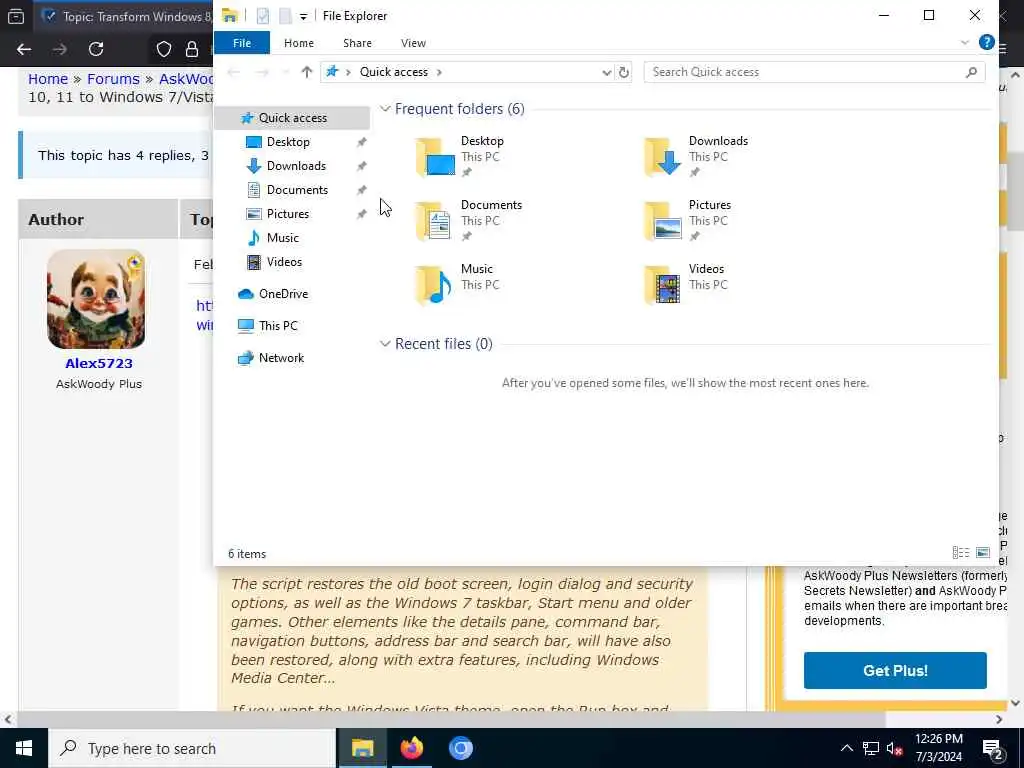The height and width of the screenshot is (768, 1024).
Task: Select Music in the navigation pane
Action: point(282,238)
